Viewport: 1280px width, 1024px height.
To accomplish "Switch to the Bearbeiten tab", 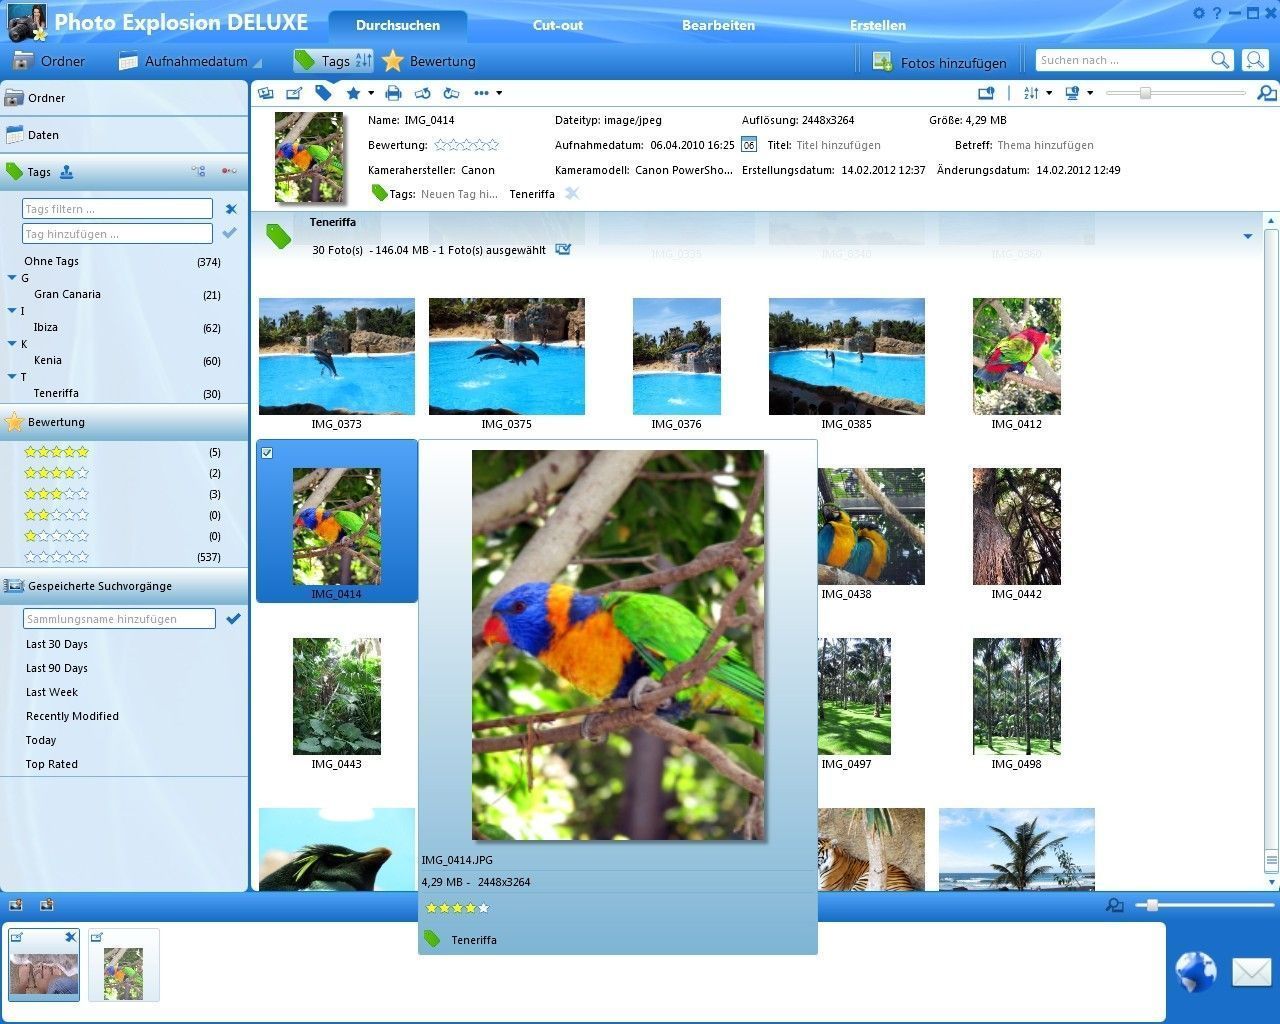I will click(x=718, y=25).
